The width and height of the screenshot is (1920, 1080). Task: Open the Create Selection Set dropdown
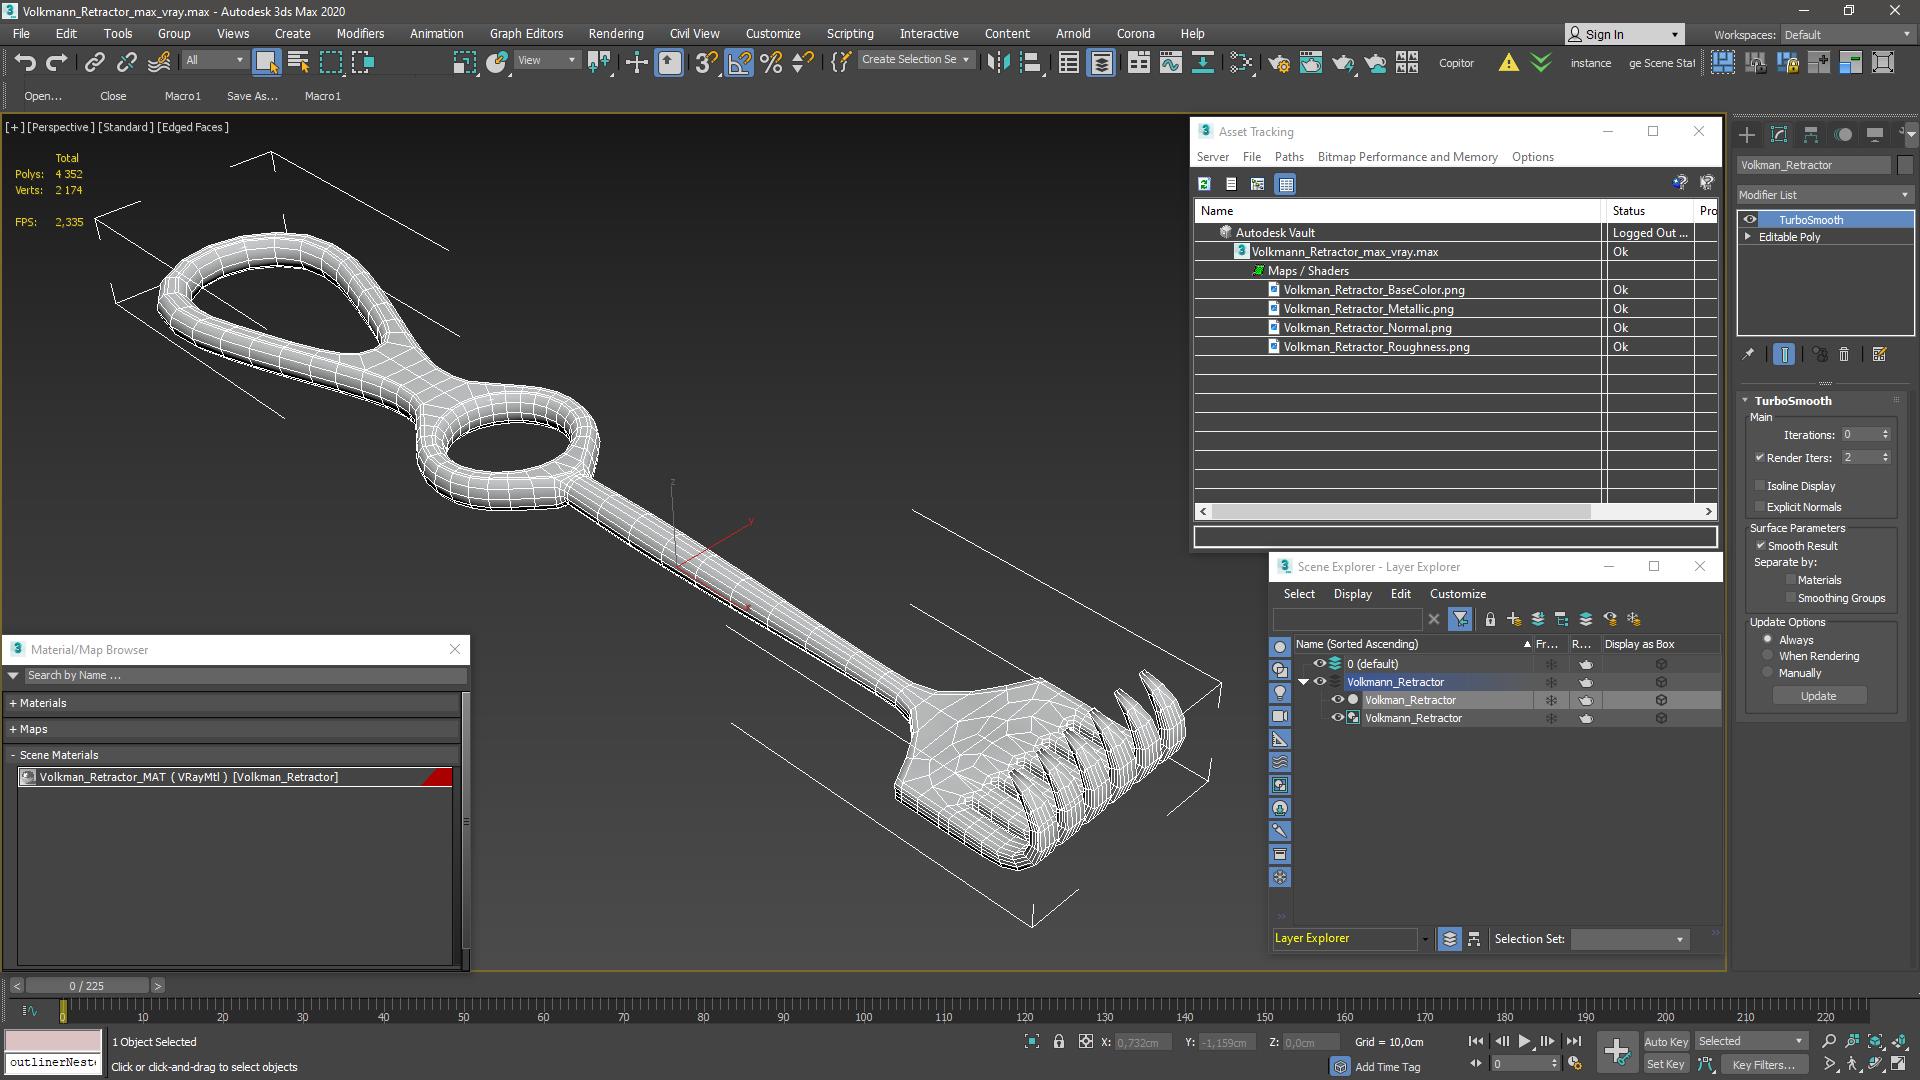tap(916, 60)
